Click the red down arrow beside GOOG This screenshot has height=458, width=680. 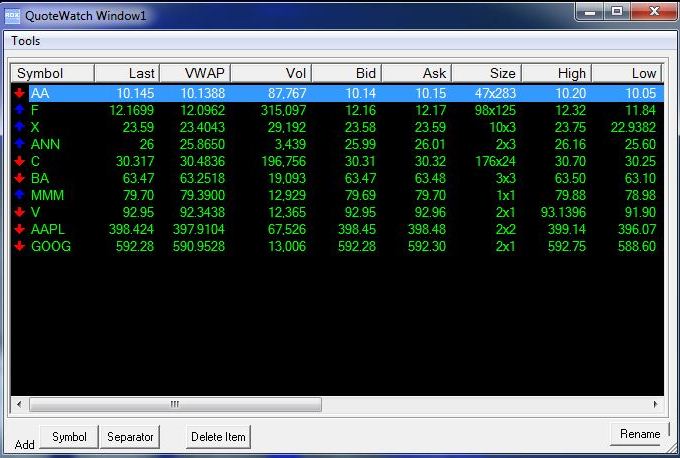point(19,246)
